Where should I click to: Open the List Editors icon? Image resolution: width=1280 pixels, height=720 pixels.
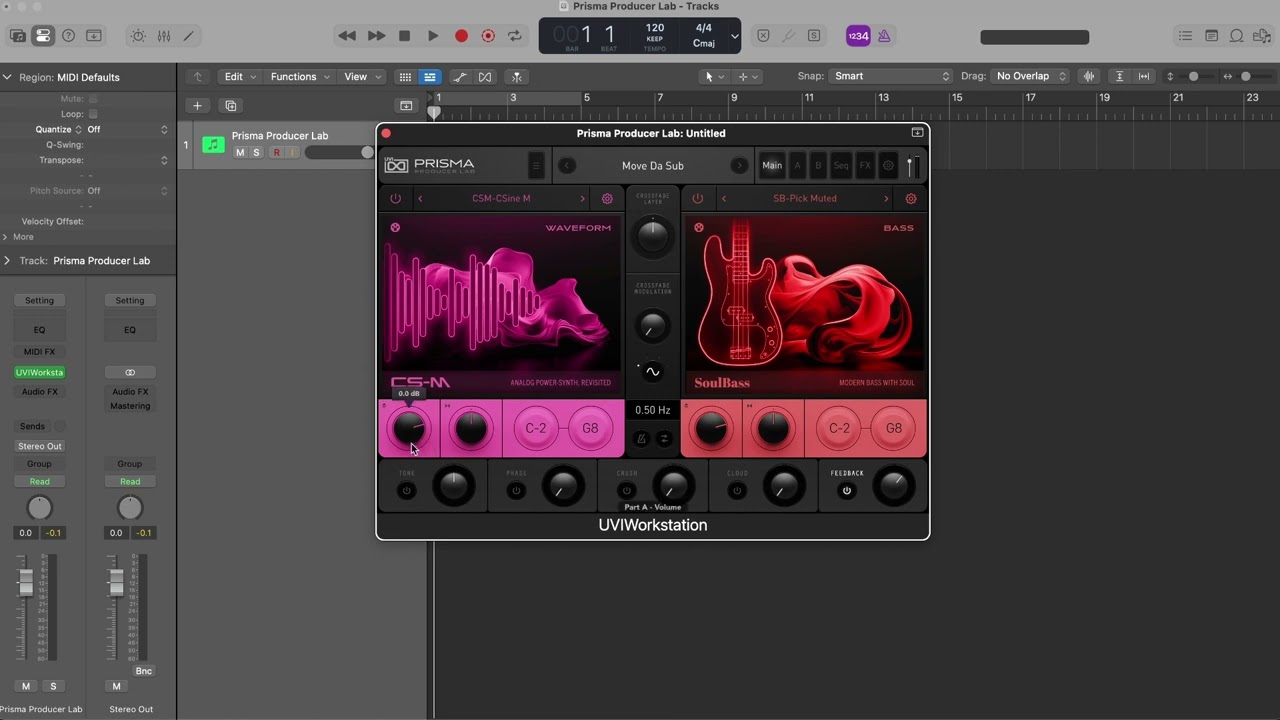pos(1185,36)
